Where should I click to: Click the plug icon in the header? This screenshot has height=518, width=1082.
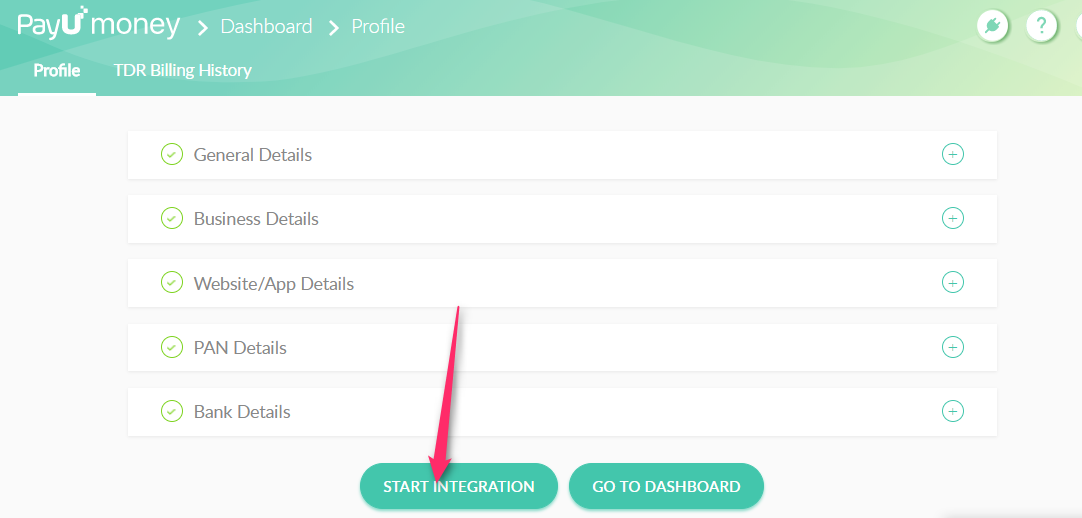(992, 26)
